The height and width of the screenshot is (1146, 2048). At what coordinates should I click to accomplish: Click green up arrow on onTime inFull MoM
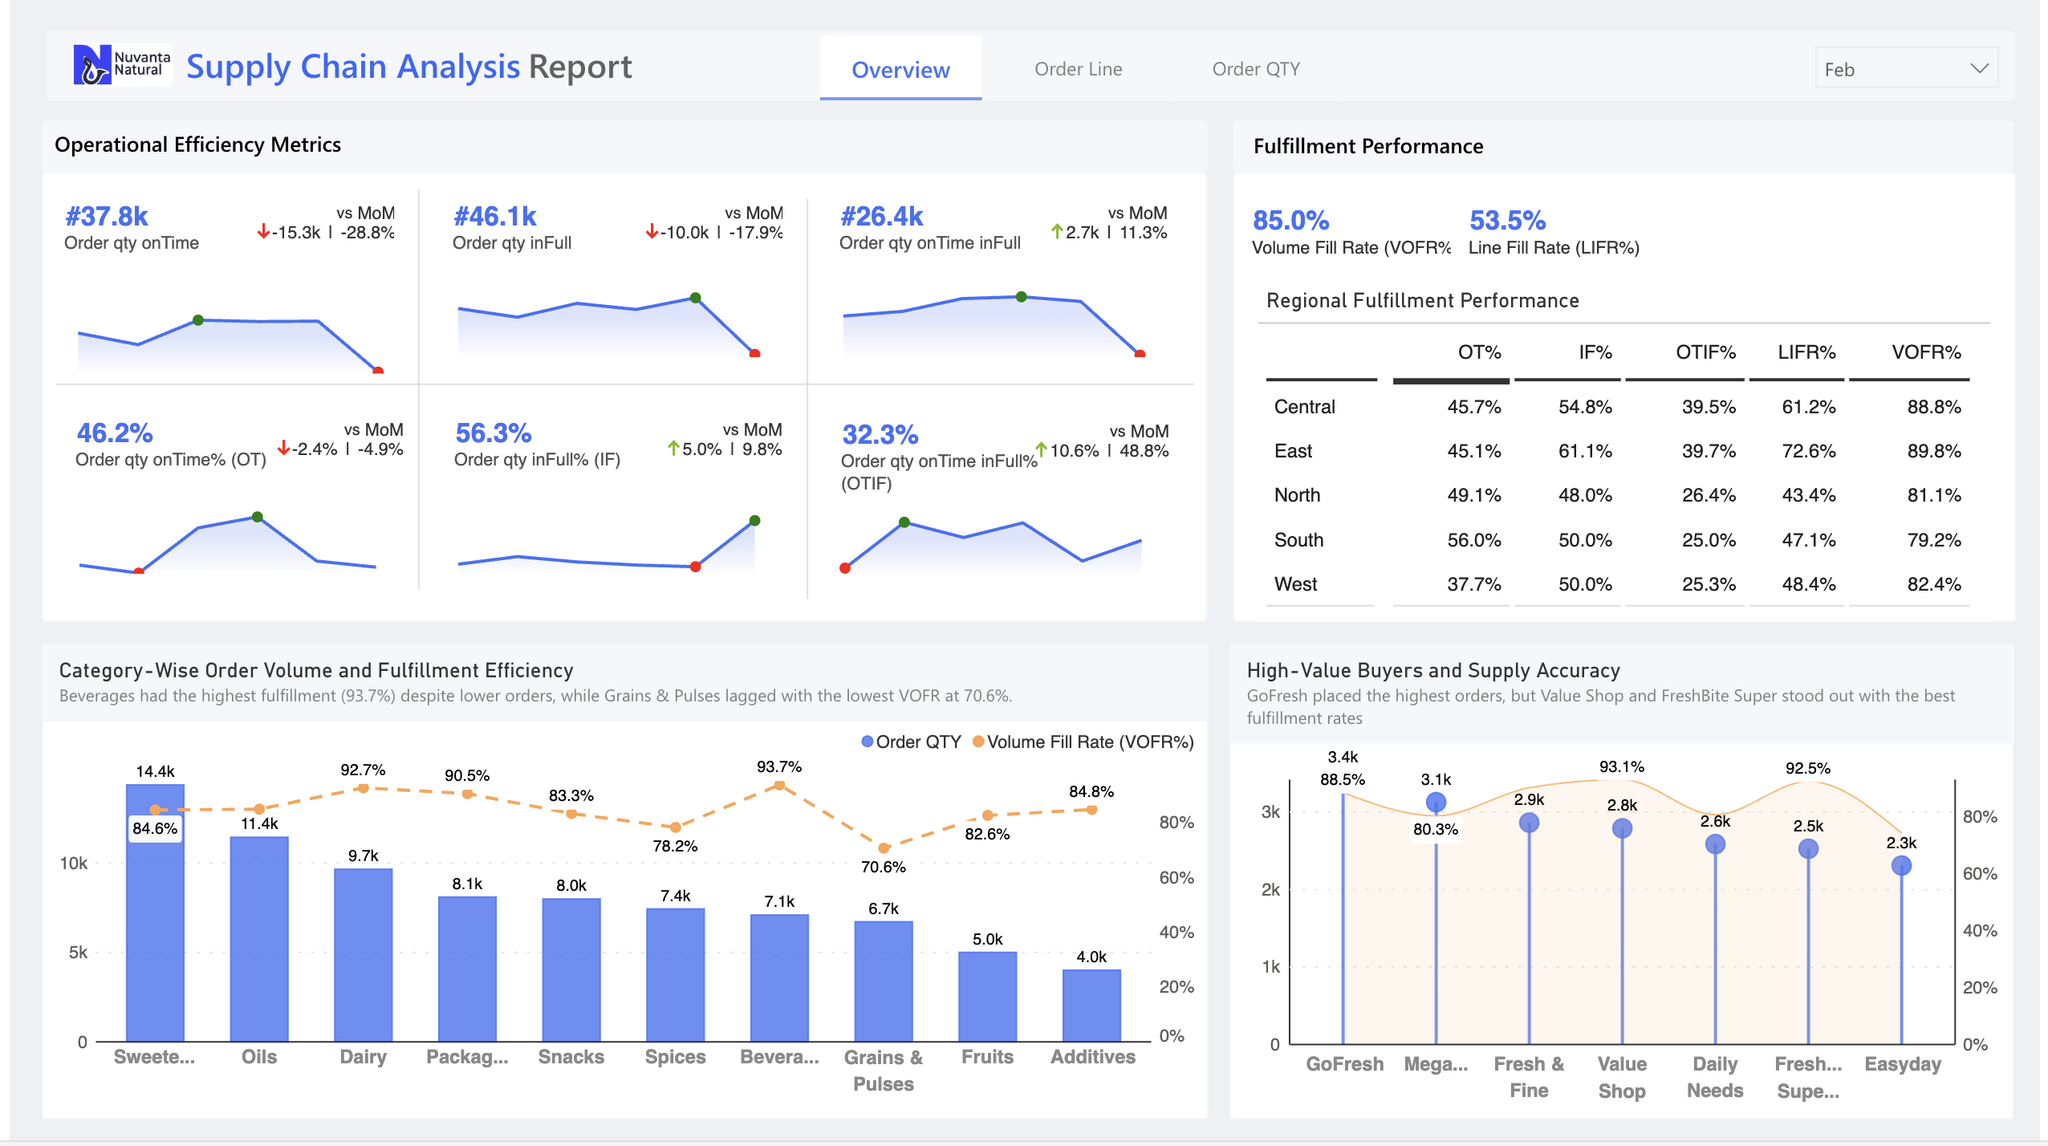(1057, 232)
